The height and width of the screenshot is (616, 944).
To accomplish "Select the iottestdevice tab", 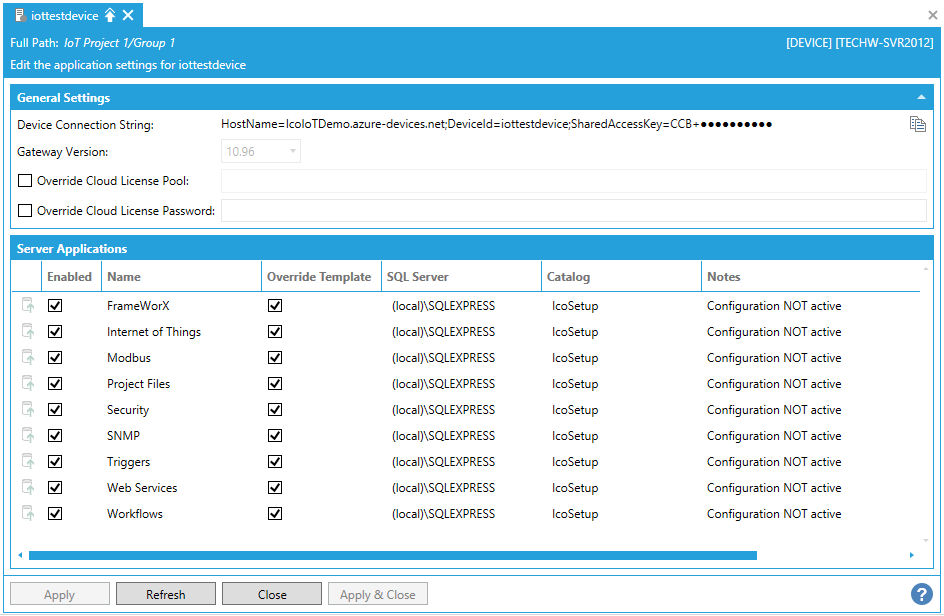I will pos(64,15).
